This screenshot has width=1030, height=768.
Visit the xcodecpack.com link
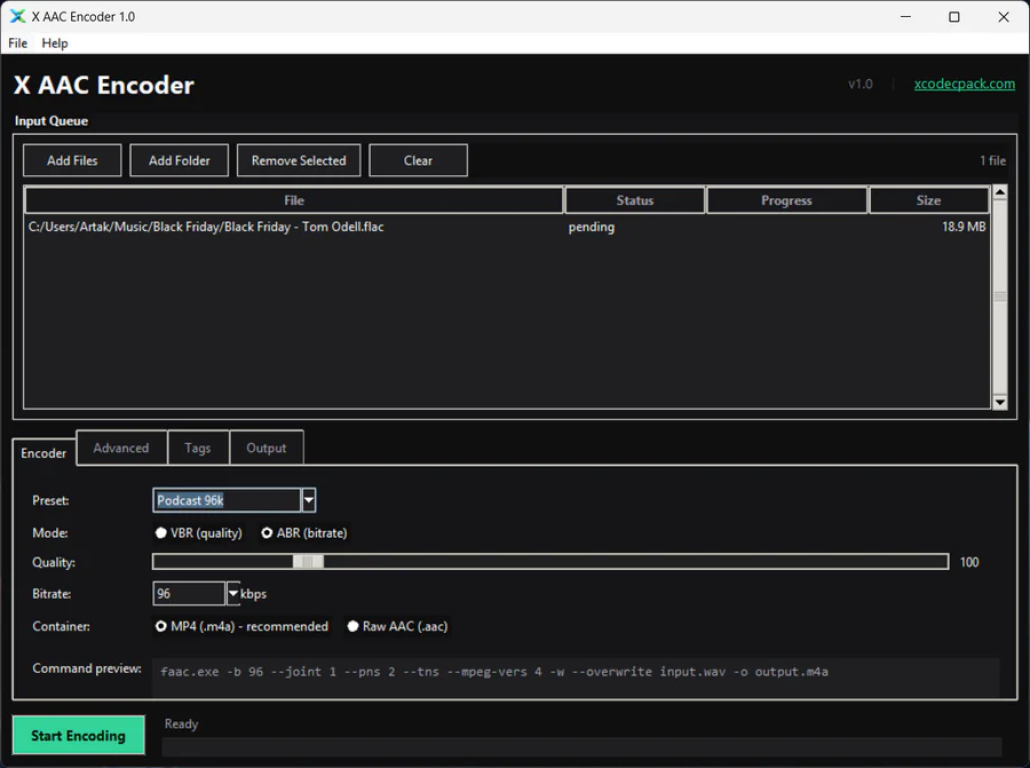click(964, 84)
